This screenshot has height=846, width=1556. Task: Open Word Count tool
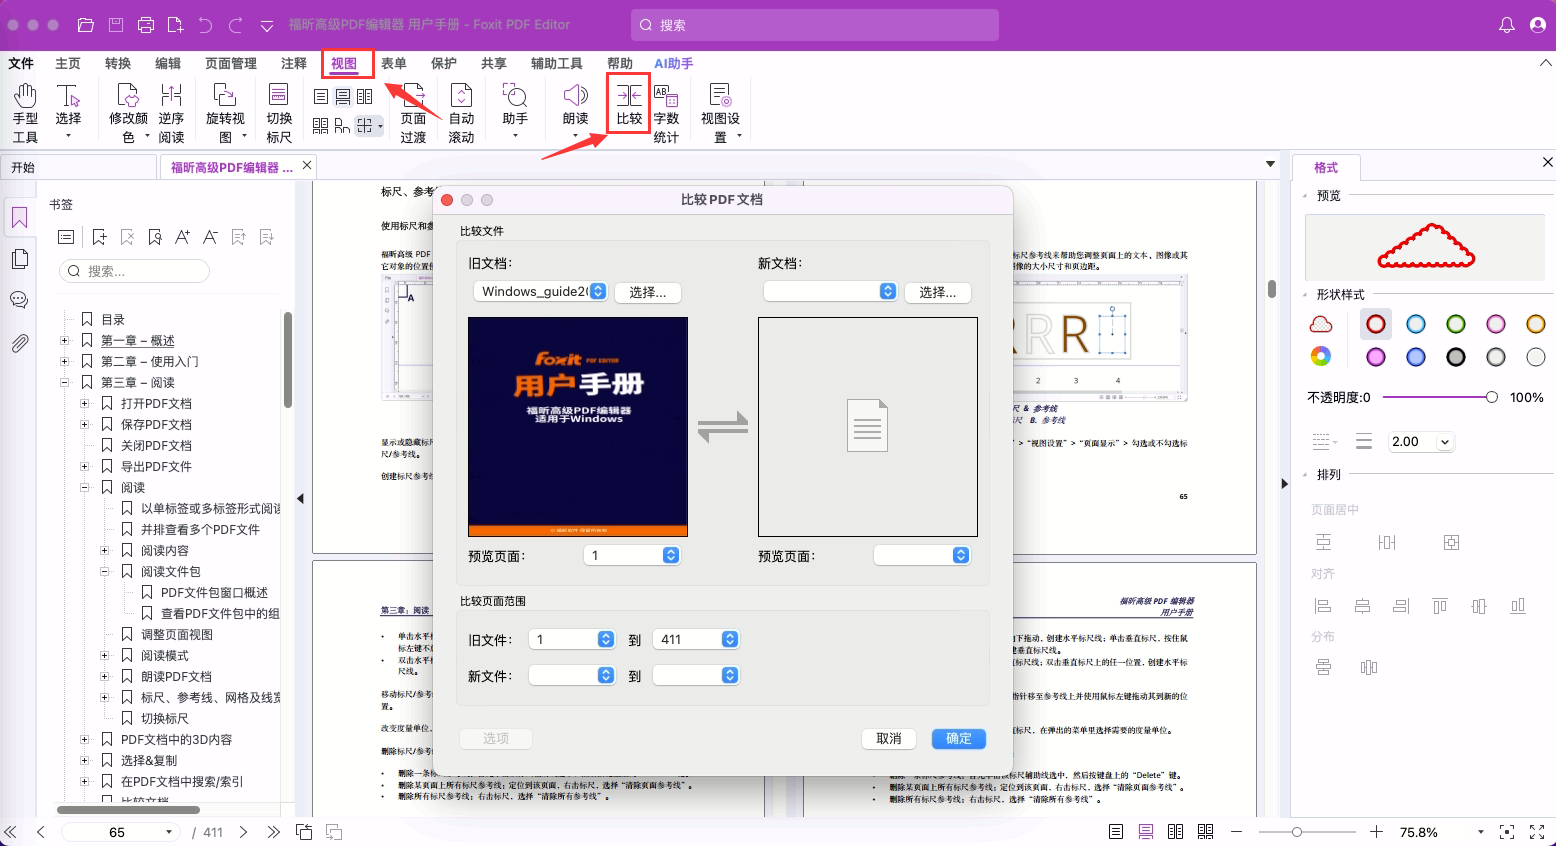tap(666, 113)
